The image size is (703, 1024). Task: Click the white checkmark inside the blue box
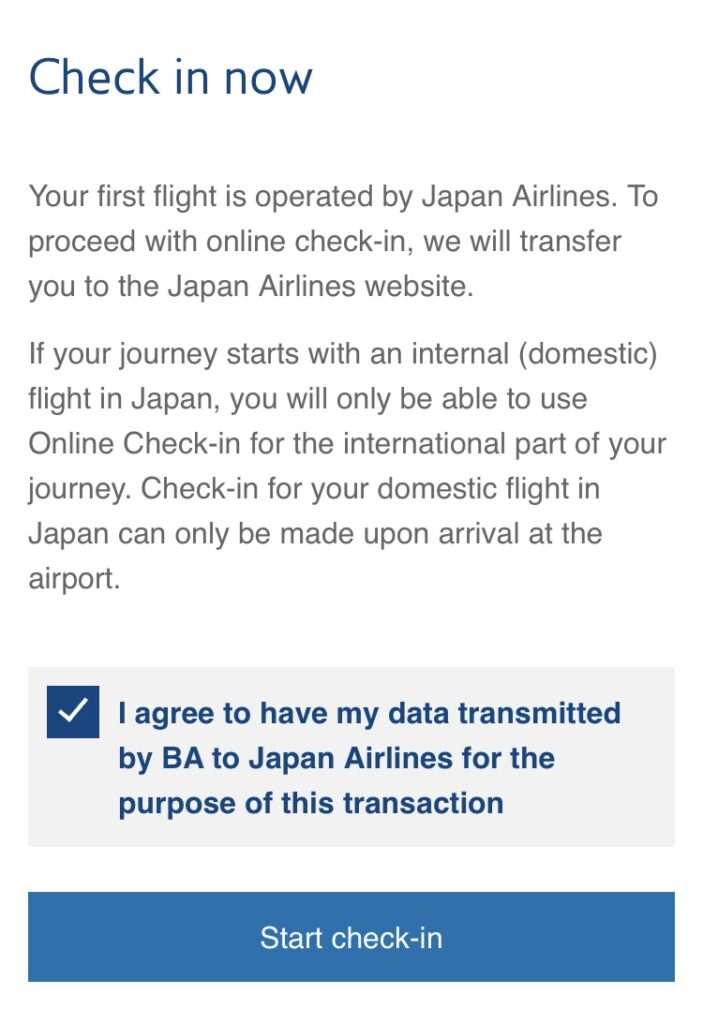73,711
